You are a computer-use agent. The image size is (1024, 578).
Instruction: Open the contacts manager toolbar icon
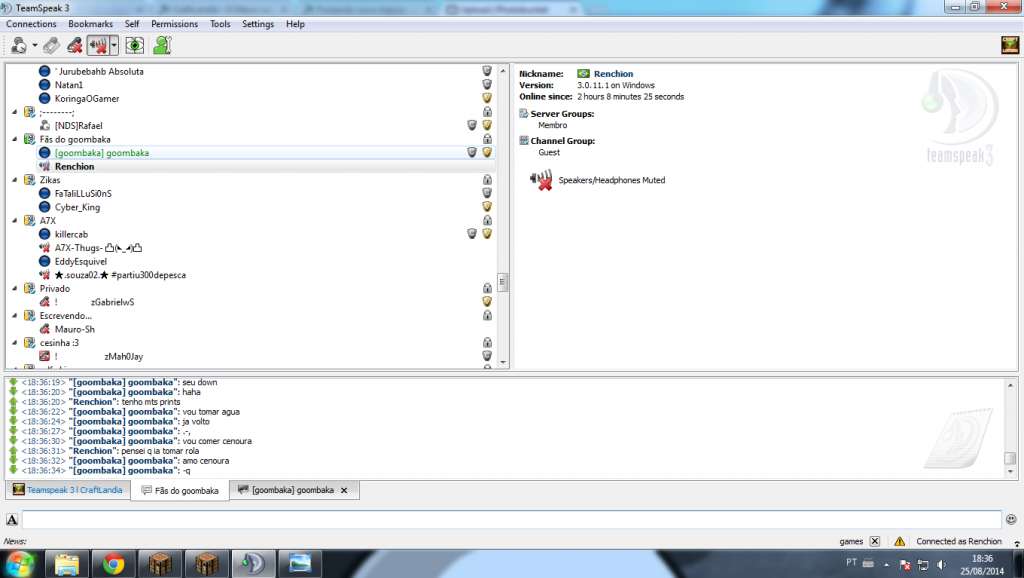click(162, 45)
